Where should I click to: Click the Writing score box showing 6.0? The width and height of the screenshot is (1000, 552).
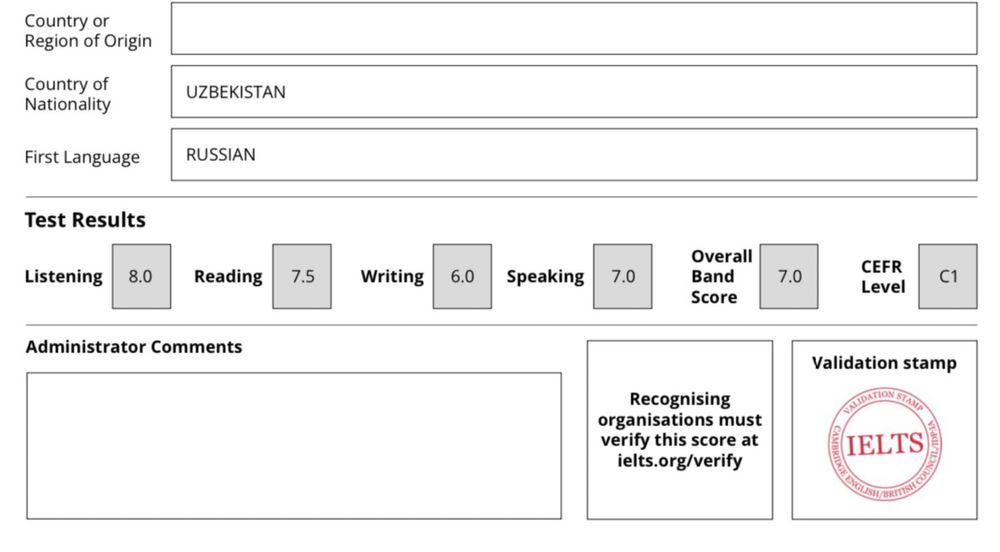tap(462, 276)
